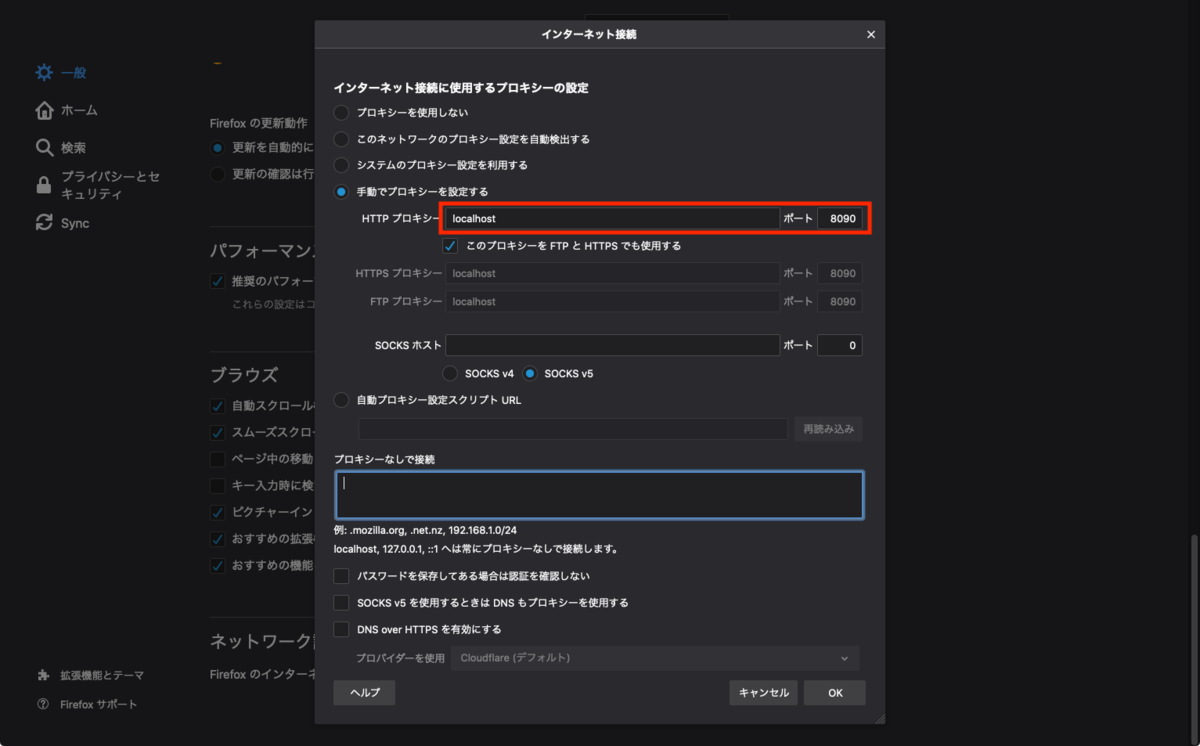This screenshot has height=746, width=1200.
Task: Confirm settings with the OK button
Action: (x=835, y=693)
